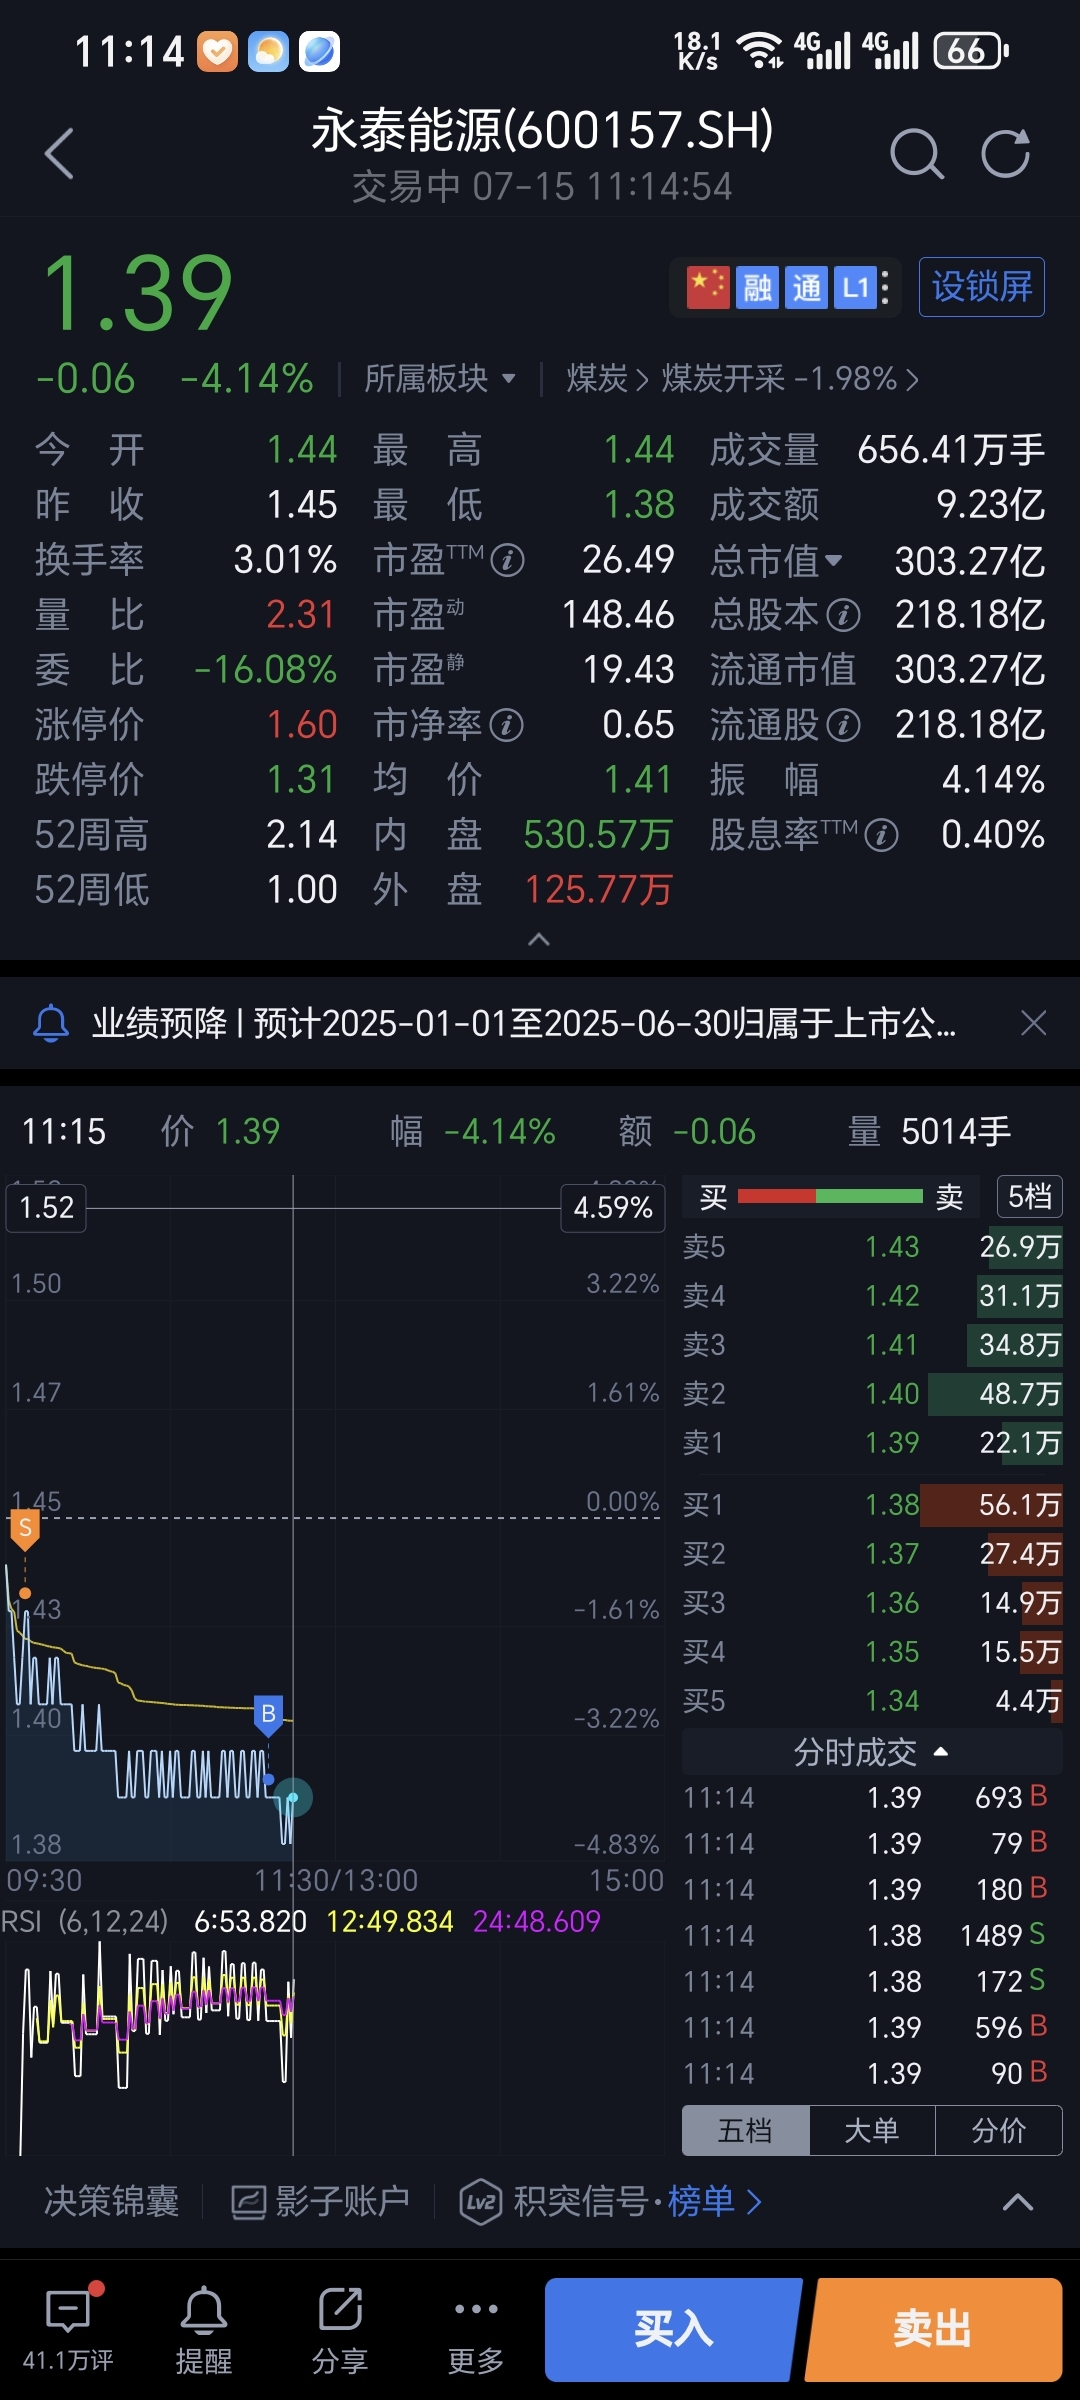Tap the L1 quote level badge

coord(855,288)
